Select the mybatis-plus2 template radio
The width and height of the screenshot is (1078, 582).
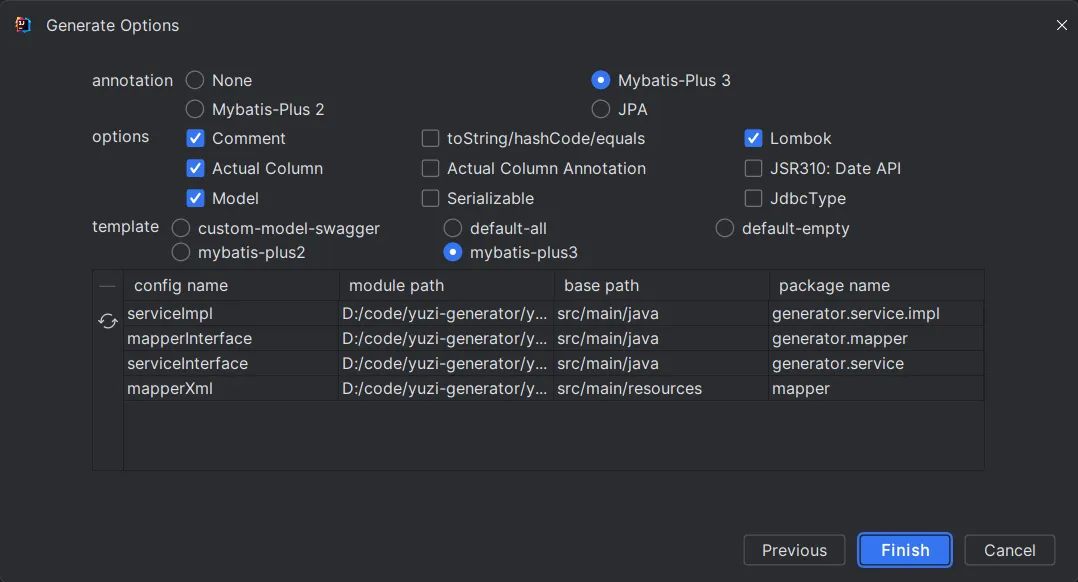coord(181,253)
